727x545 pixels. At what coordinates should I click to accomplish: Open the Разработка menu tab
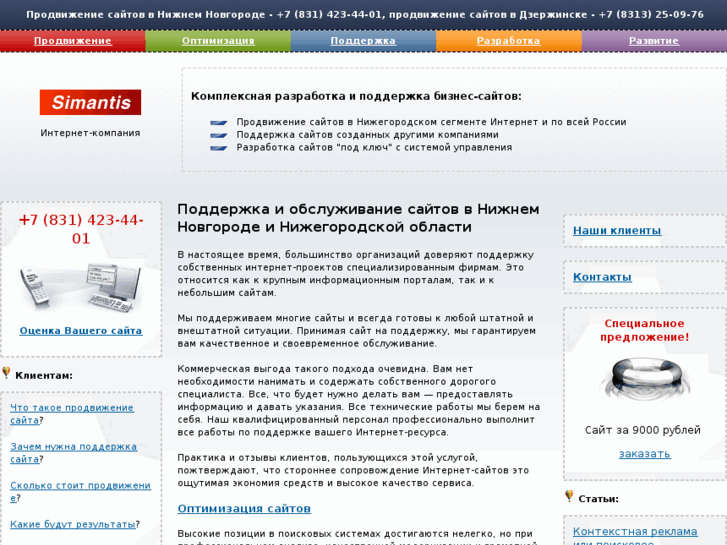[x=508, y=41]
